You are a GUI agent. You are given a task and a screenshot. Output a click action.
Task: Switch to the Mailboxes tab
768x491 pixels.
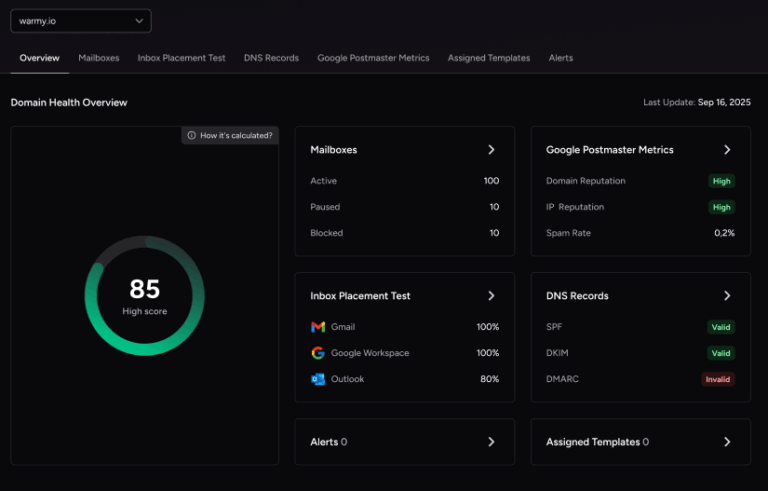pos(98,58)
